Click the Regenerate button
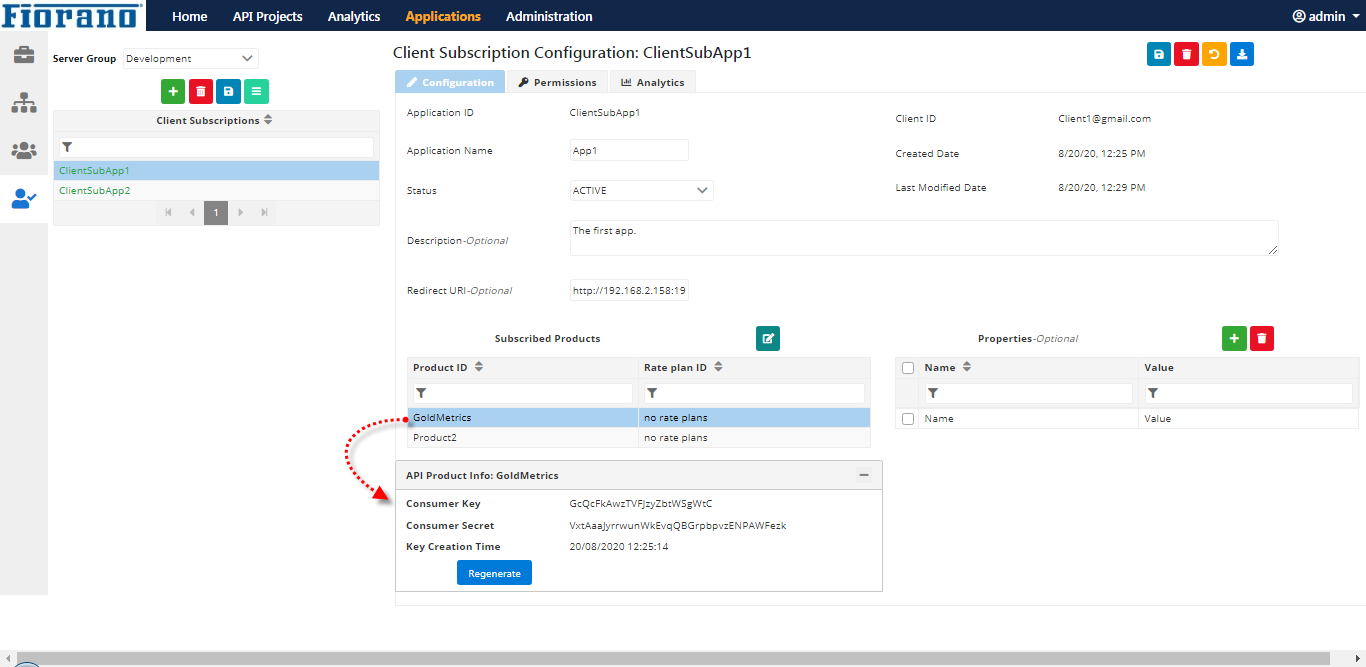The height and width of the screenshot is (667, 1366). [494, 573]
